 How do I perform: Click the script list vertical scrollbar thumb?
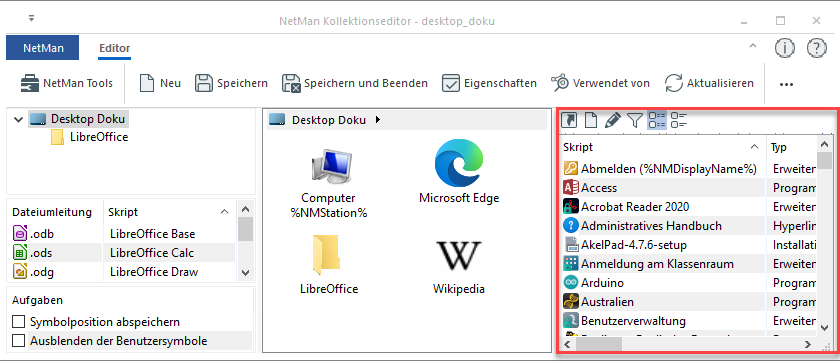pos(824,161)
